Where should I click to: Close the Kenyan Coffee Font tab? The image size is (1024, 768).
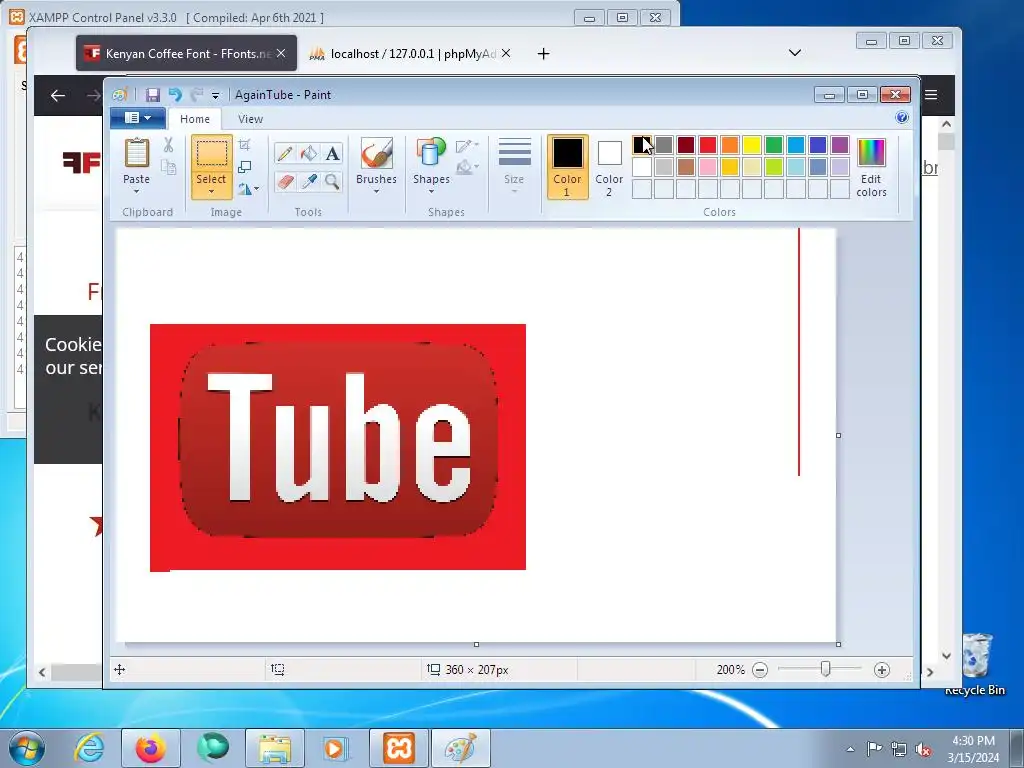click(281, 54)
